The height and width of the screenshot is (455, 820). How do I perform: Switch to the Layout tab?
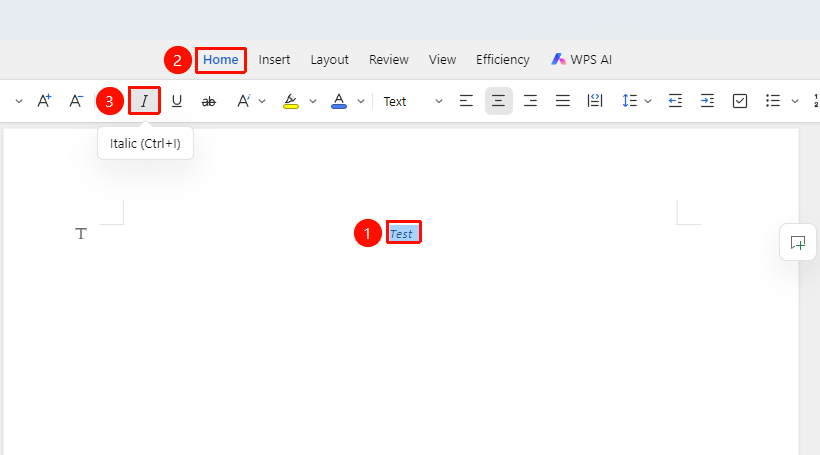(329, 60)
